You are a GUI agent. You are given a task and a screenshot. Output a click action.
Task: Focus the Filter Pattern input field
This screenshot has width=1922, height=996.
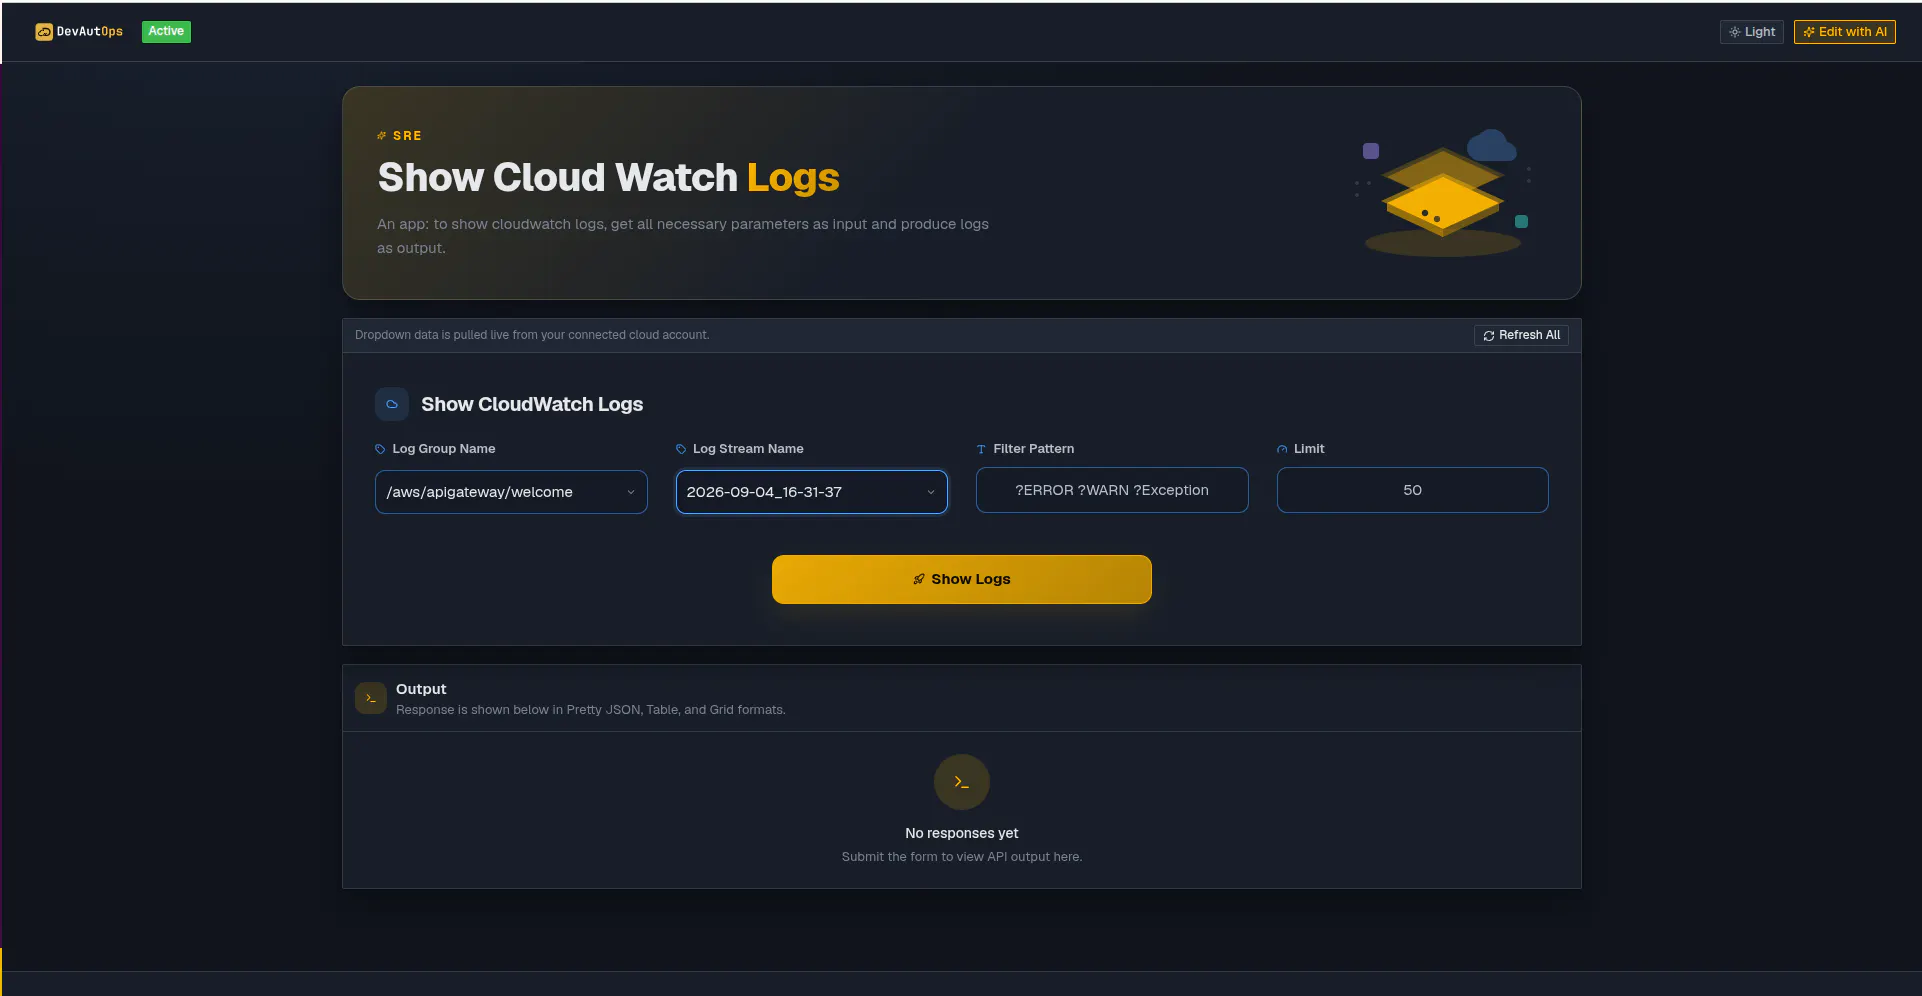coord(1112,490)
